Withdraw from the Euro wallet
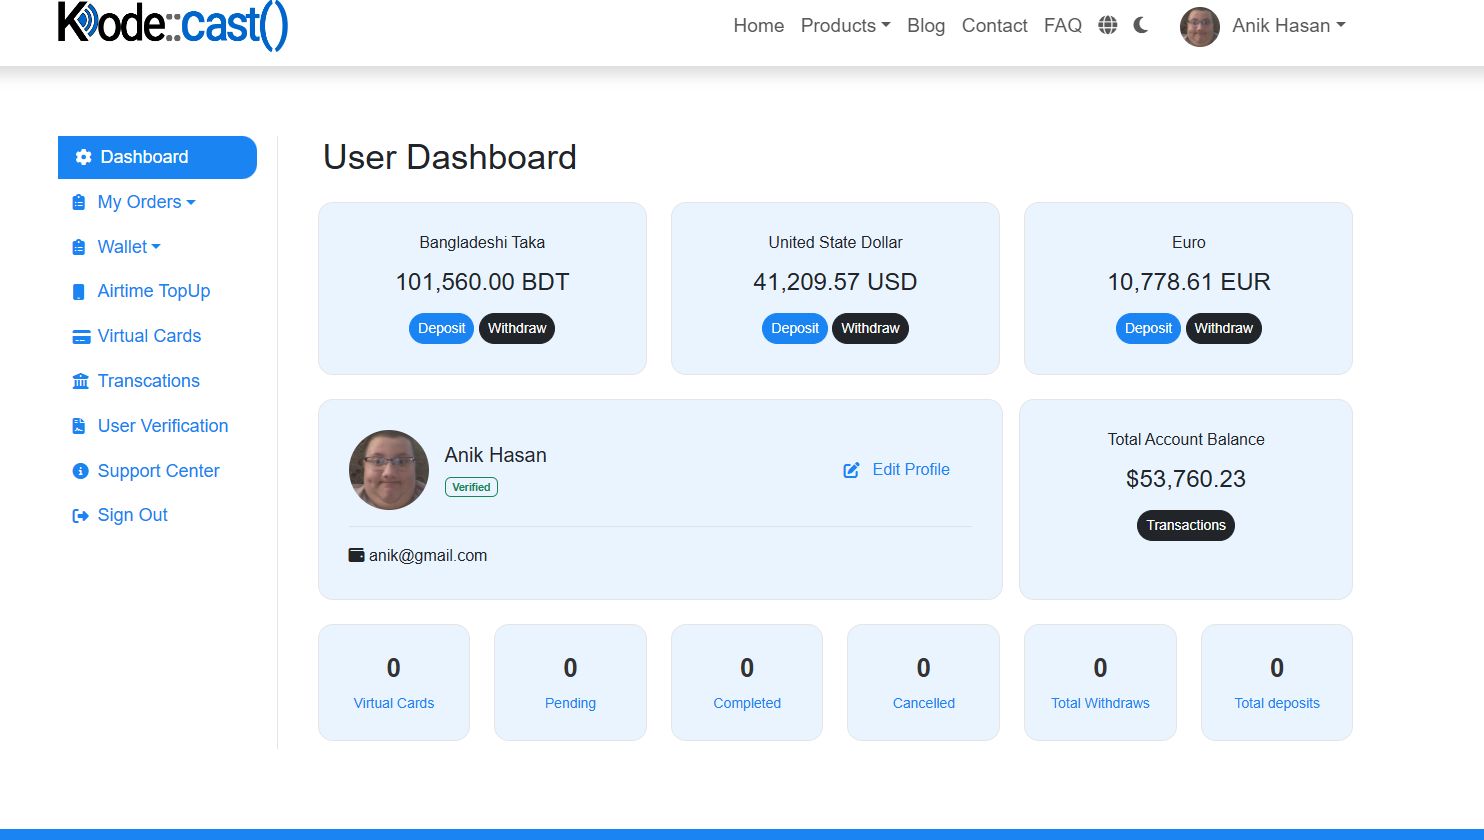 click(x=1223, y=328)
